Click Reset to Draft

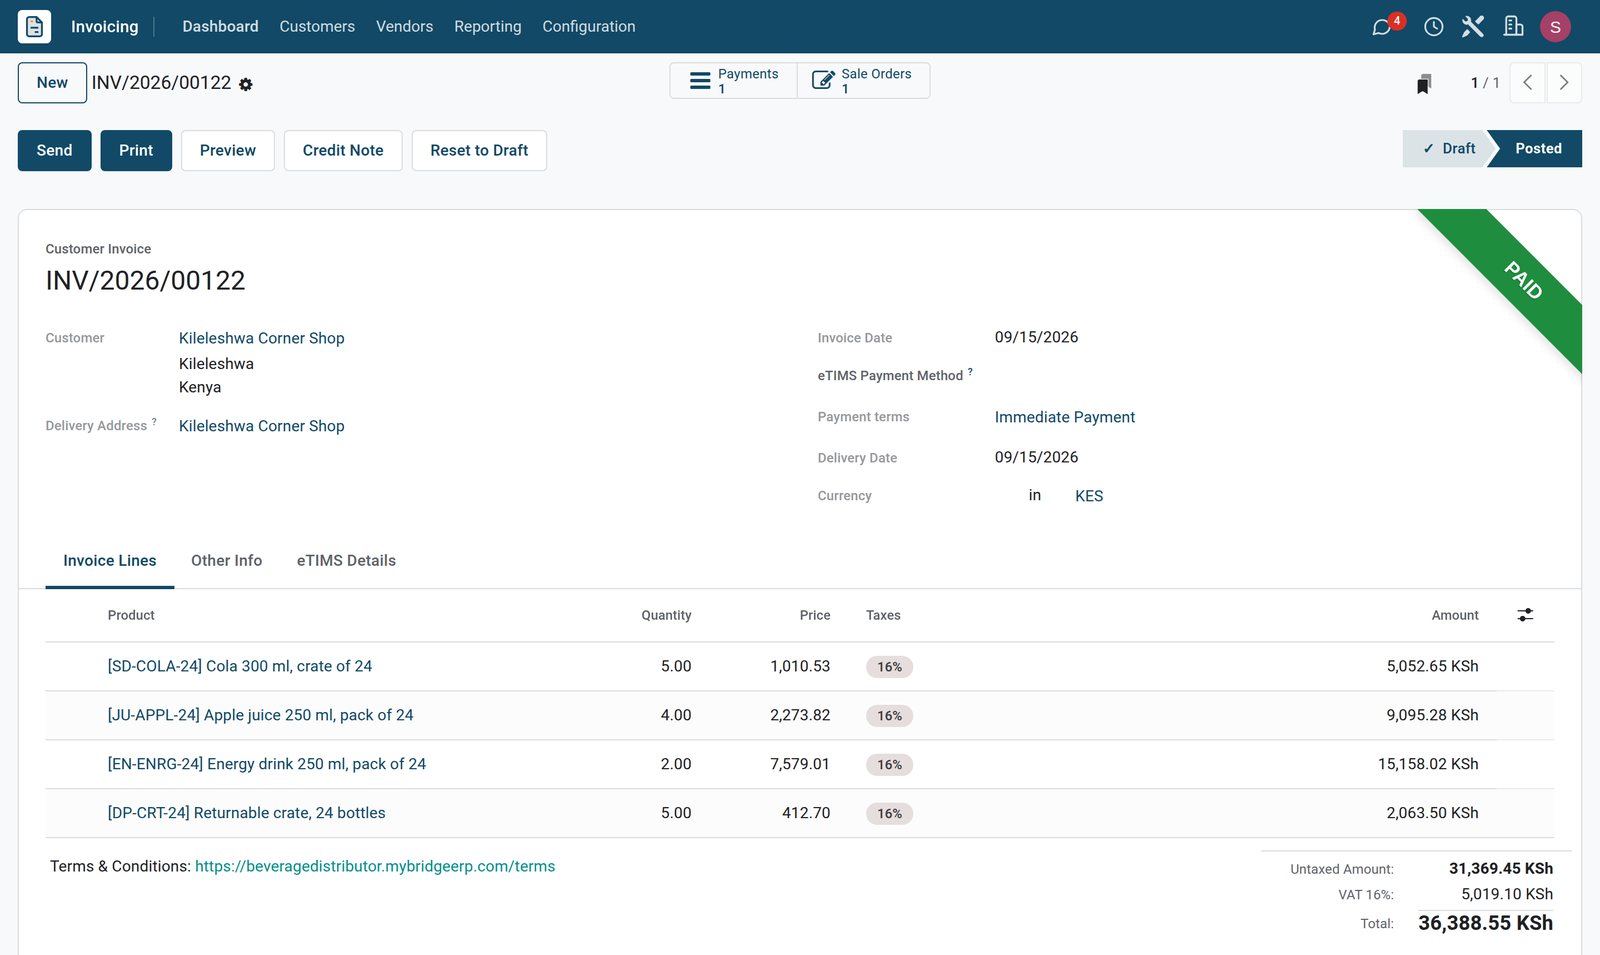coord(479,151)
